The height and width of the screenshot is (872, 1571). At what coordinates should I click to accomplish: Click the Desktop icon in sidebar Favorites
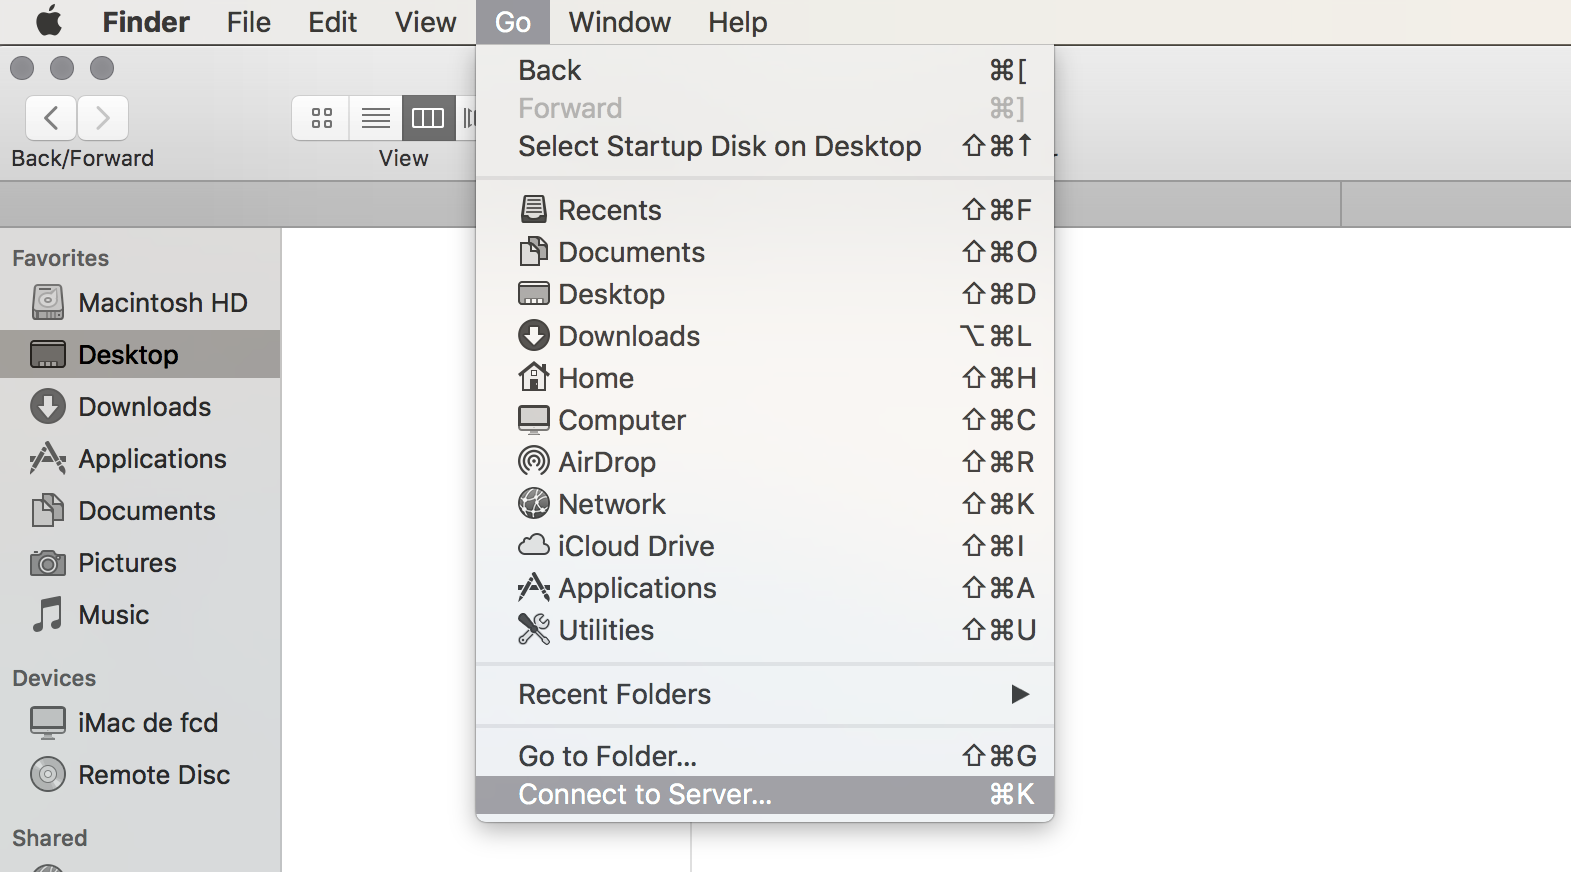[48, 354]
